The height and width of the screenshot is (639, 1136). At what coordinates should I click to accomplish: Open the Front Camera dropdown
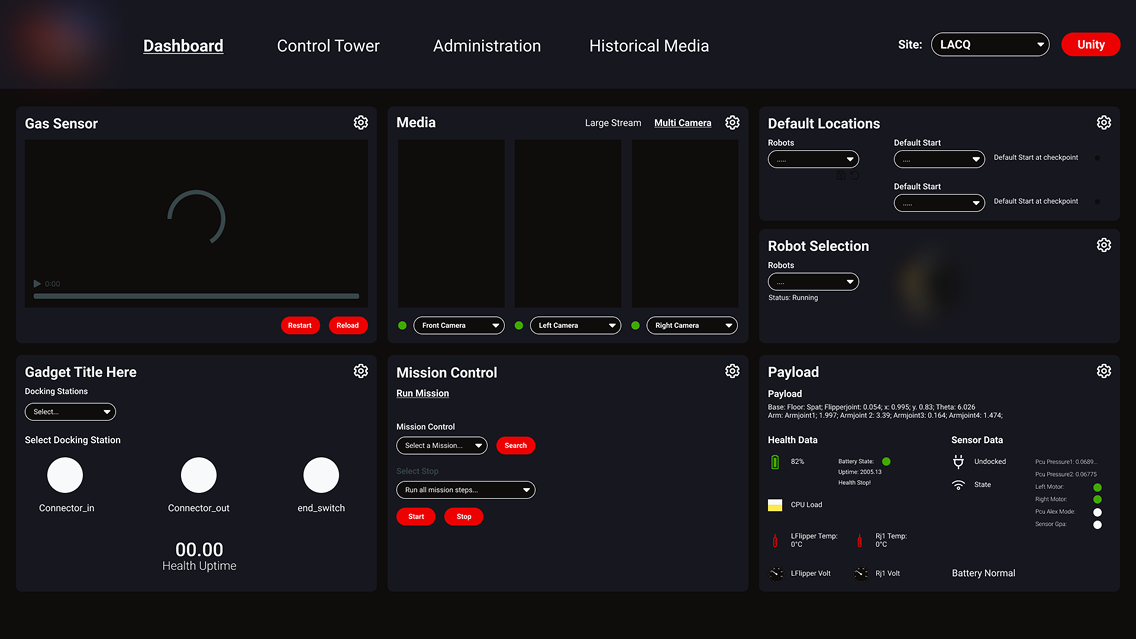(x=459, y=325)
